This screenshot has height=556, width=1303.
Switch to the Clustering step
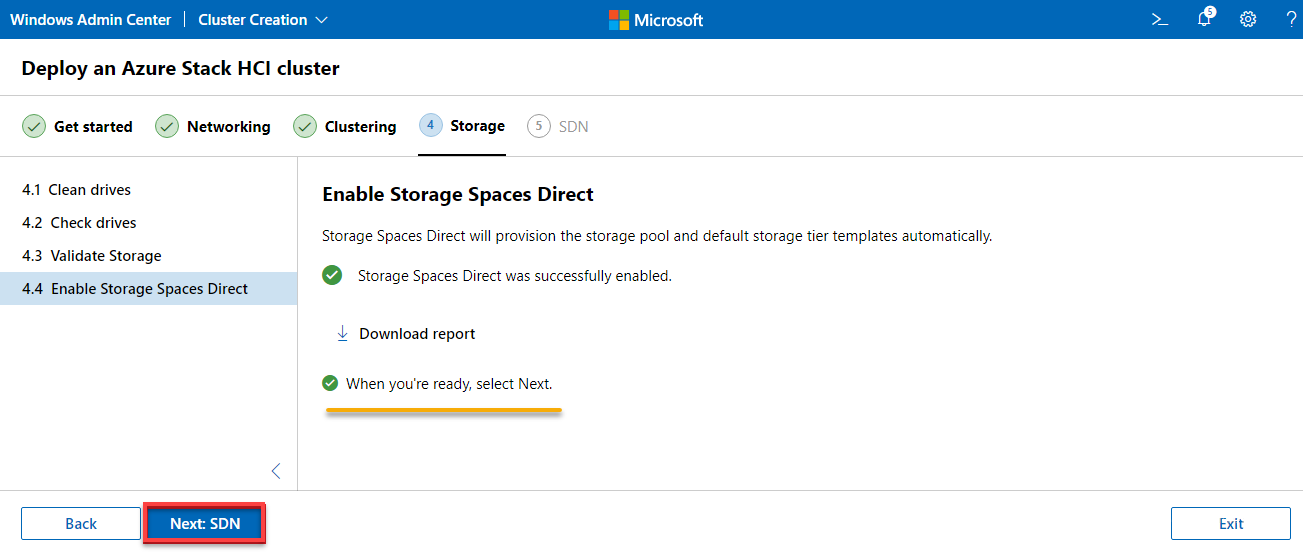click(344, 126)
